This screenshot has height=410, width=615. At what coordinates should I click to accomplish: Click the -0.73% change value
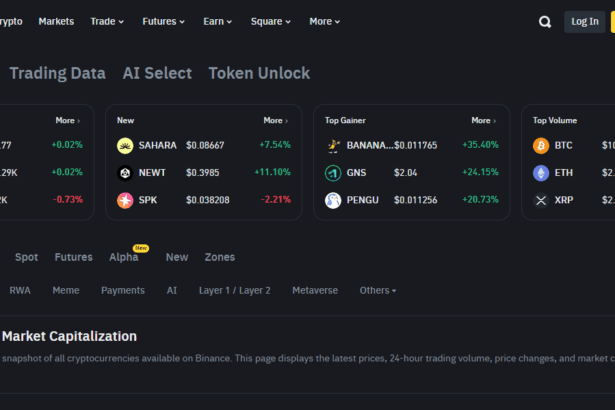pyautogui.click(x=68, y=200)
